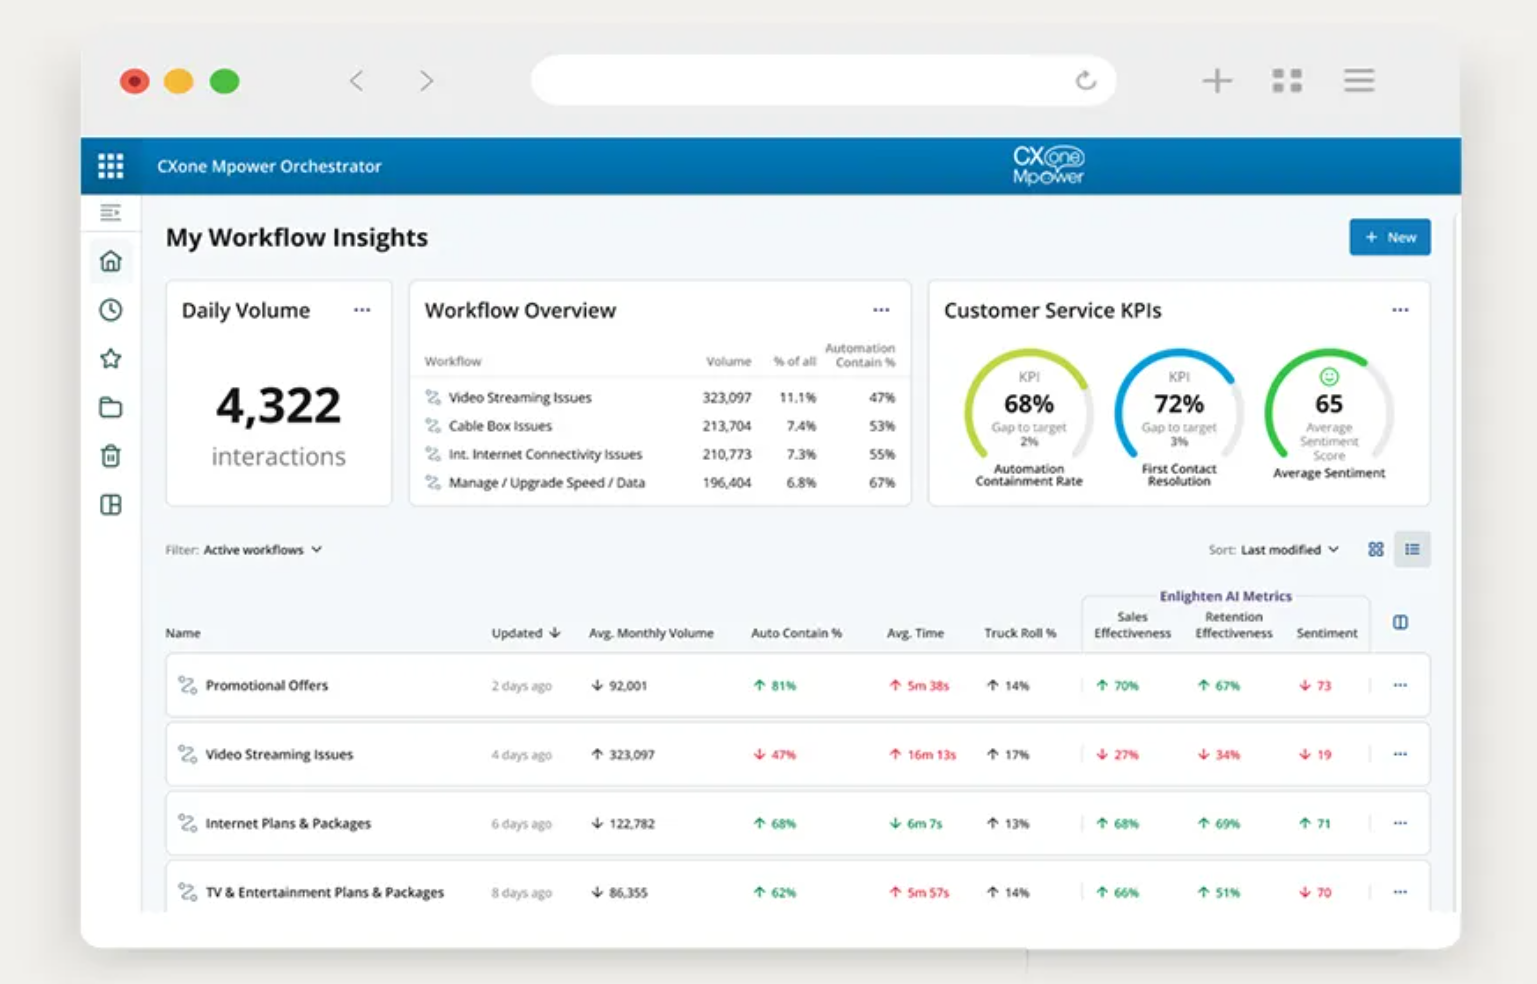Open Trash icon in sidebar

[x=111, y=456]
